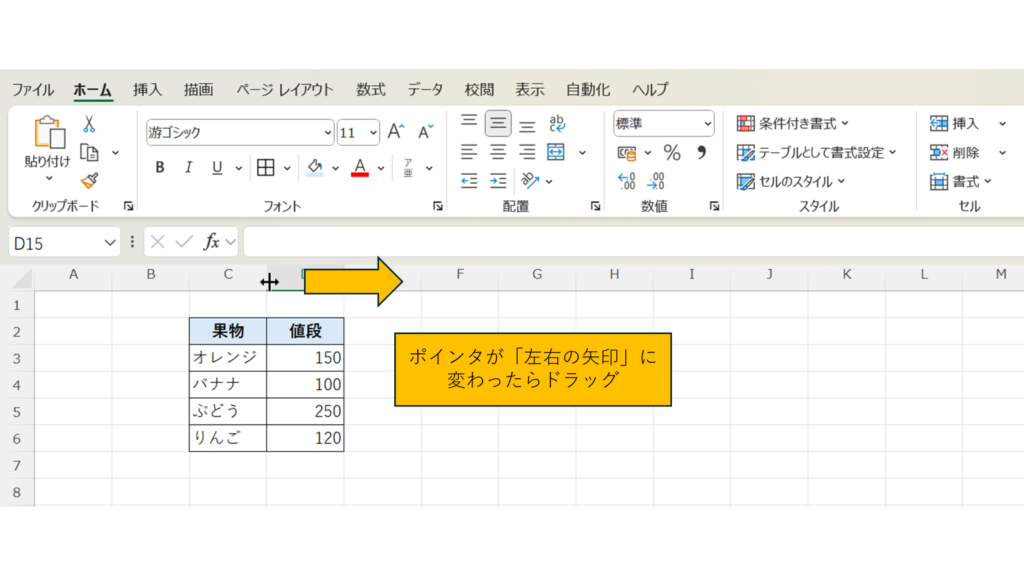Click テーブルとして書式設定 button

click(x=816, y=153)
